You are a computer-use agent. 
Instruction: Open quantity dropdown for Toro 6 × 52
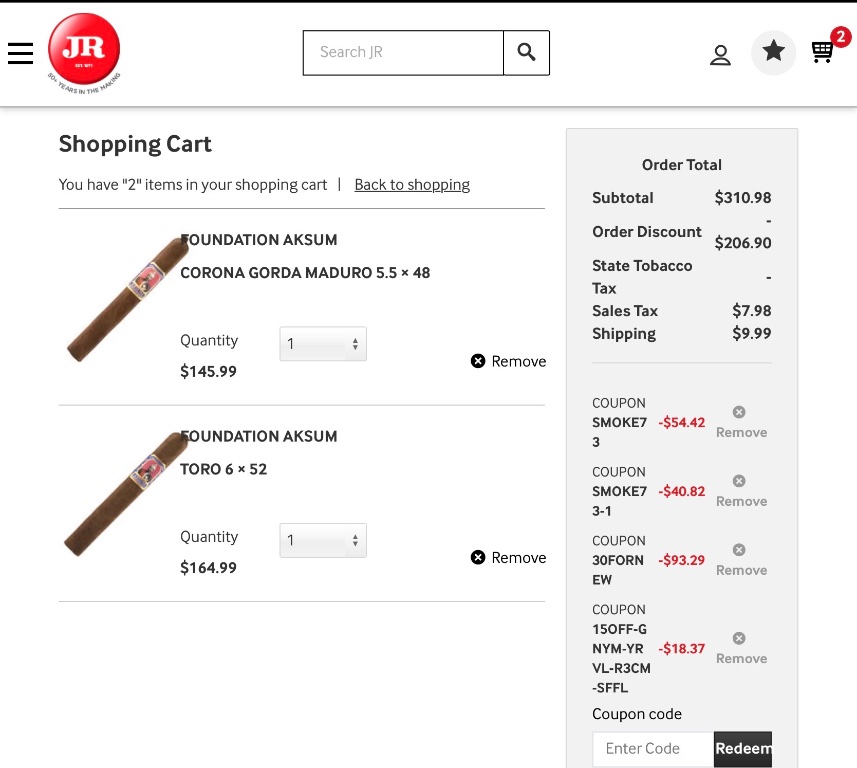tap(322, 541)
